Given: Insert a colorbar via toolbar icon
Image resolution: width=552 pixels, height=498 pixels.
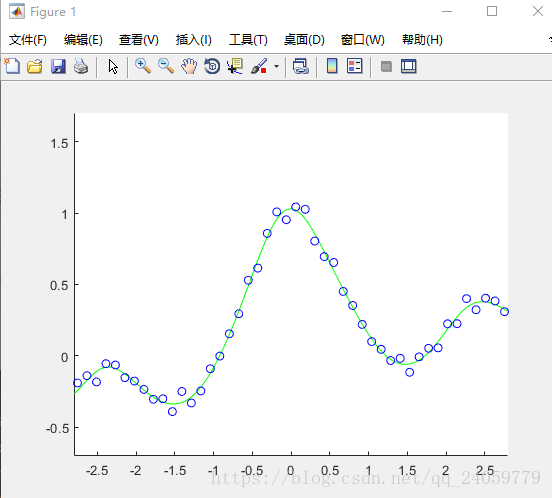Looking at the screenshot, I should [x=332, y=66].
